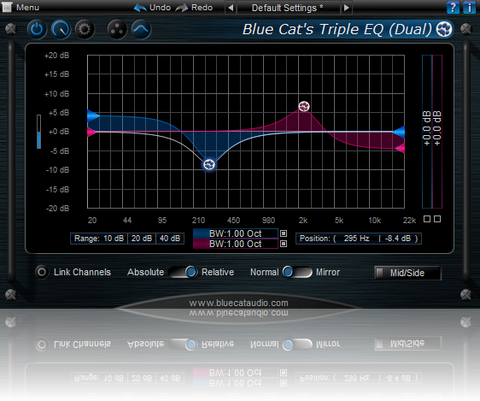Click the square icon beside blue bandwidth
The image size is (480, 401).
(283, 233)
